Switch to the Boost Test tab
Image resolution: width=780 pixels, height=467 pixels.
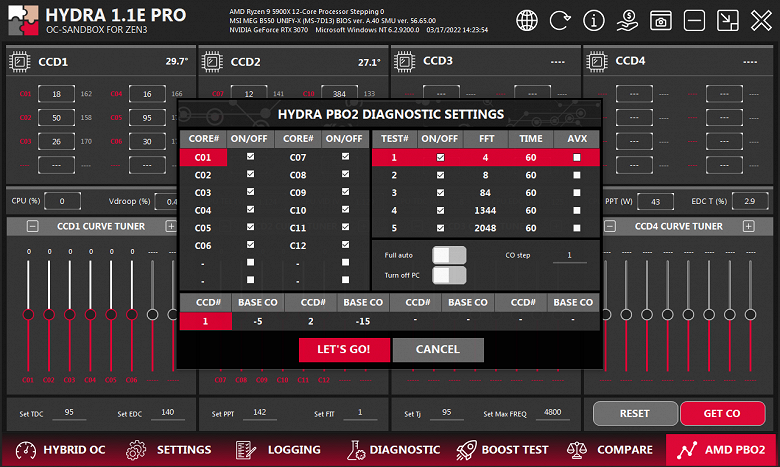tap(502, 450)
